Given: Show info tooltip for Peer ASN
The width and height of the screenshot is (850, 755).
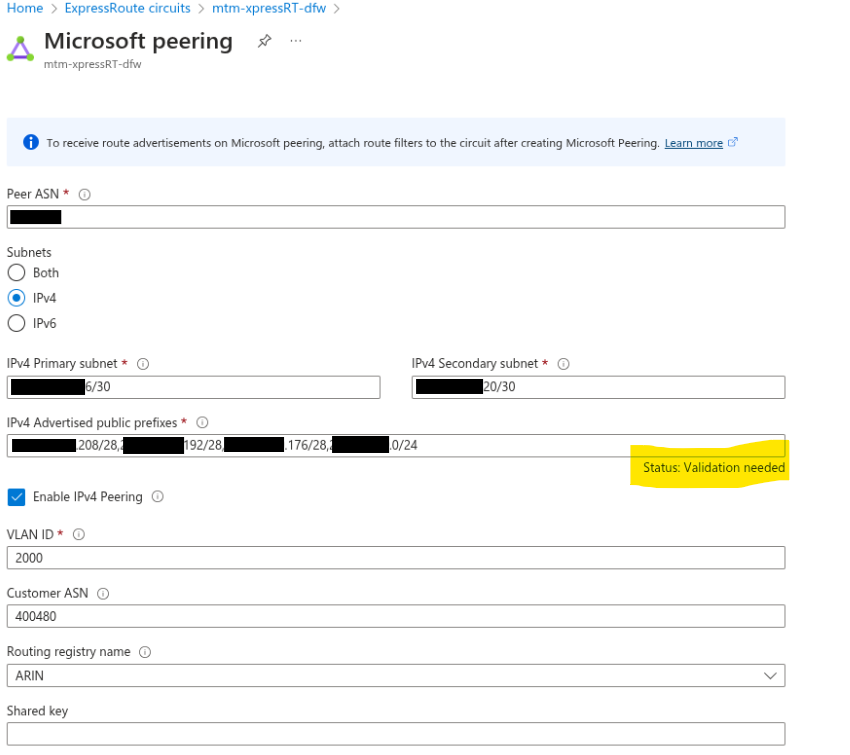Looking at the screenshot, I should coord(85,195).
